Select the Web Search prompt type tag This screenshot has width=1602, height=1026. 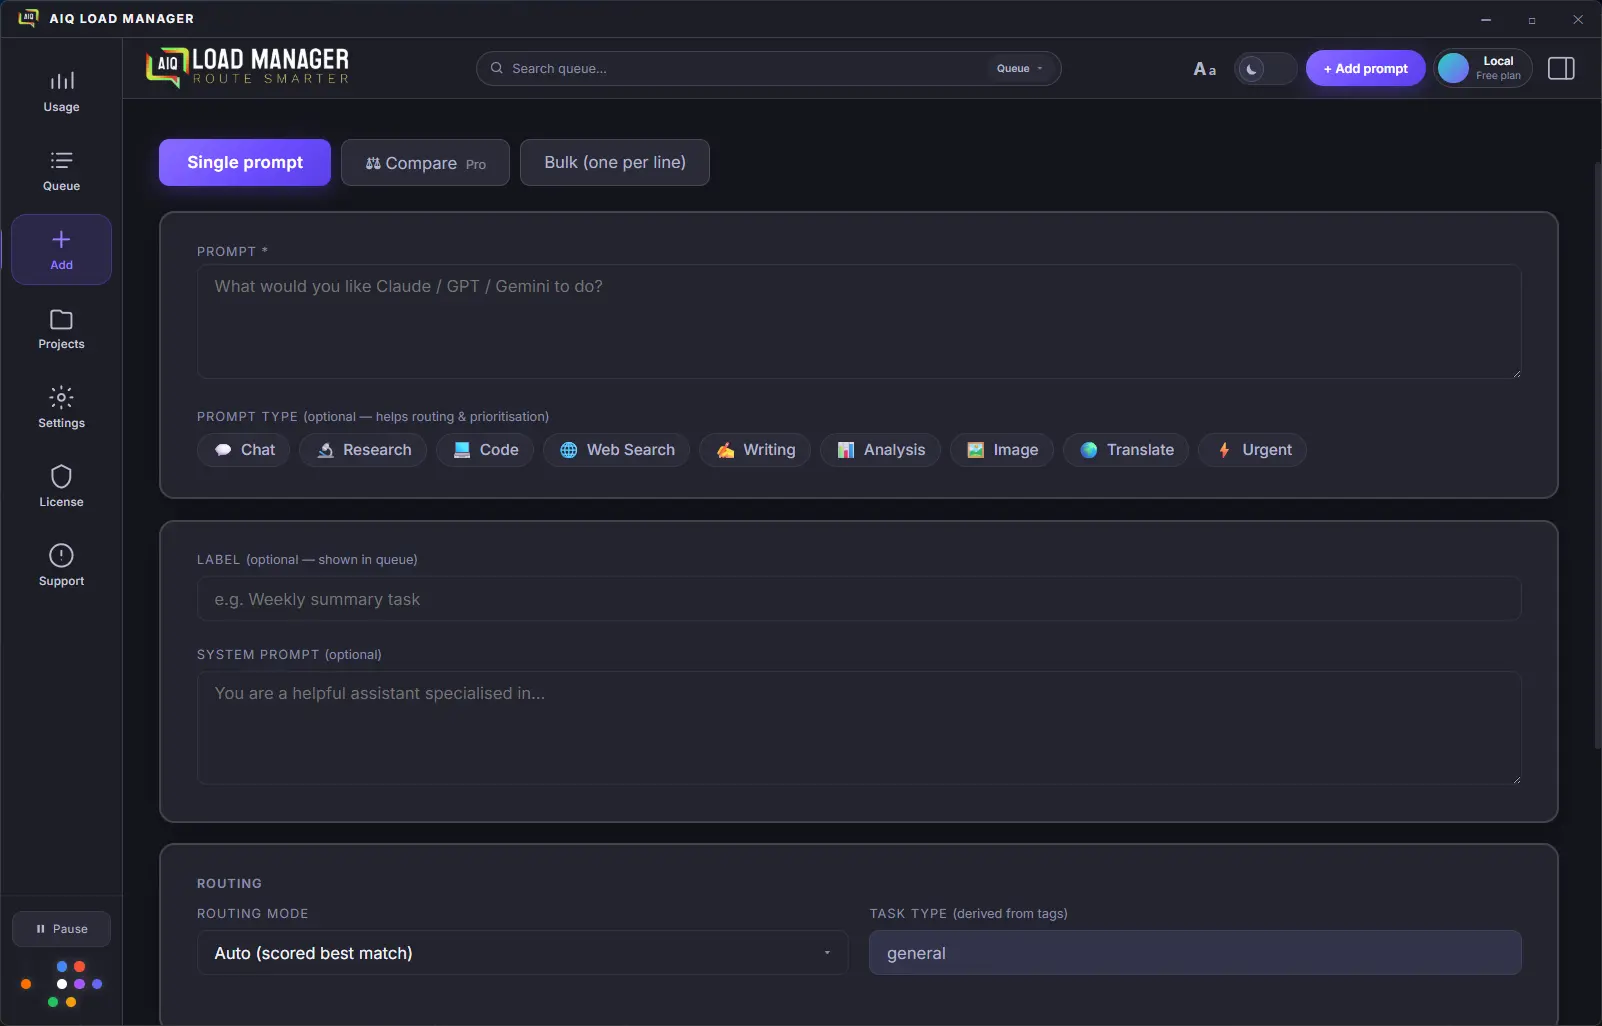click(616, 450)
